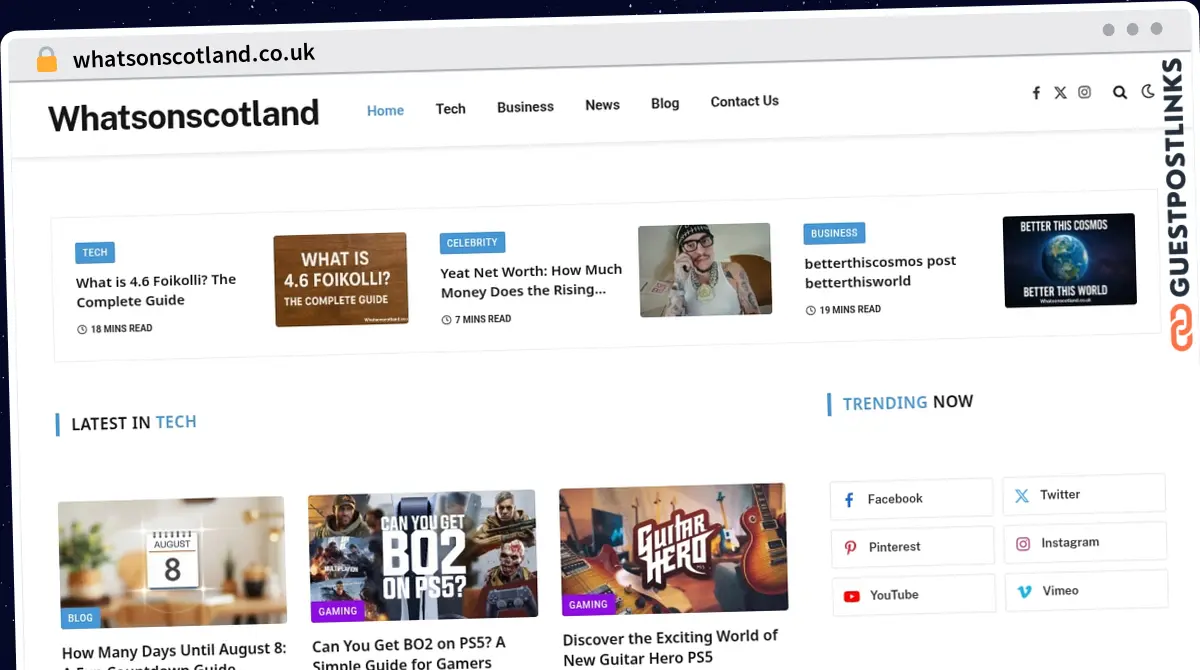1200x670 pixels.
Task: Click the padlock icon in address bar
Action: click(x=47, y=60)
